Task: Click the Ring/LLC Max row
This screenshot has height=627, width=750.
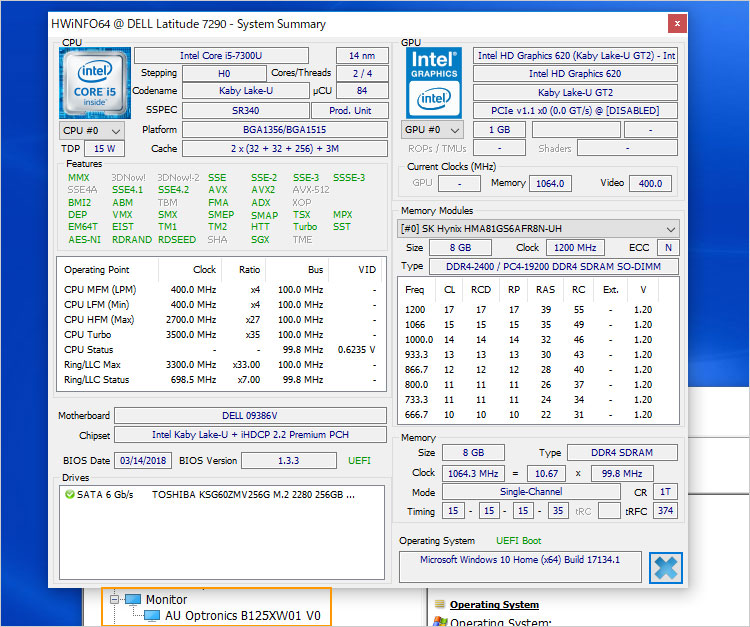Action: click(x=221, y=364)
